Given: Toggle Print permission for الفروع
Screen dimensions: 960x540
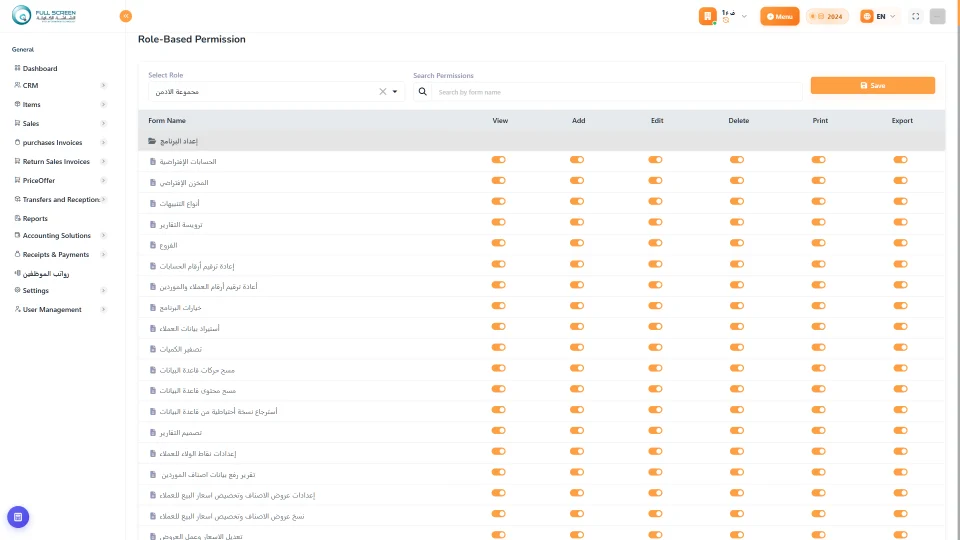Looking at the screenshot, I should 819,243.
